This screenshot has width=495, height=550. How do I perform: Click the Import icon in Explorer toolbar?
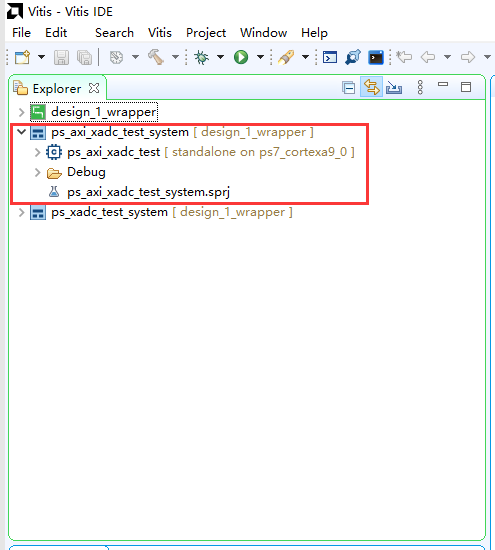[x=394, y=88]
